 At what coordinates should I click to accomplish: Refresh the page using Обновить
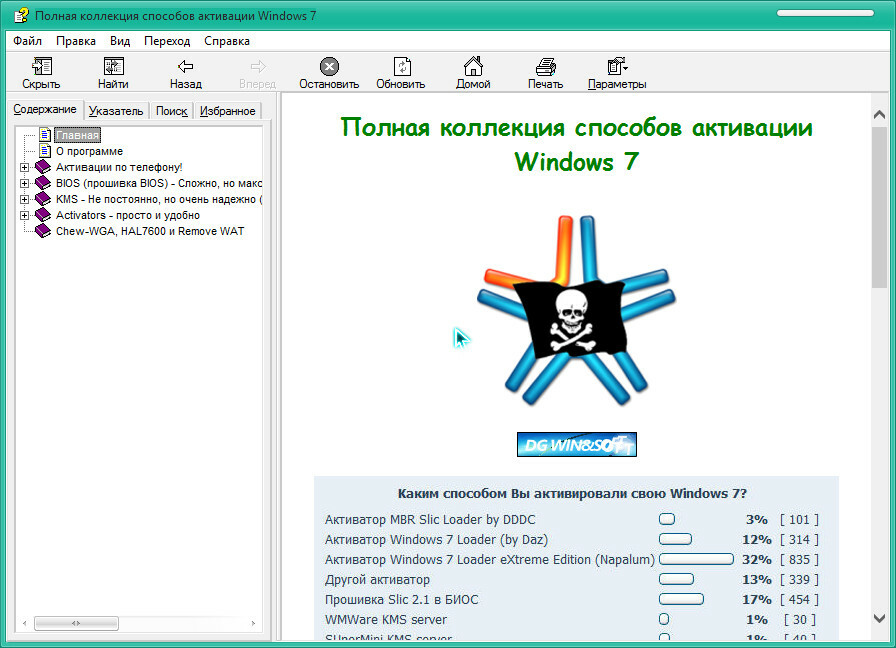pos(402,66)
